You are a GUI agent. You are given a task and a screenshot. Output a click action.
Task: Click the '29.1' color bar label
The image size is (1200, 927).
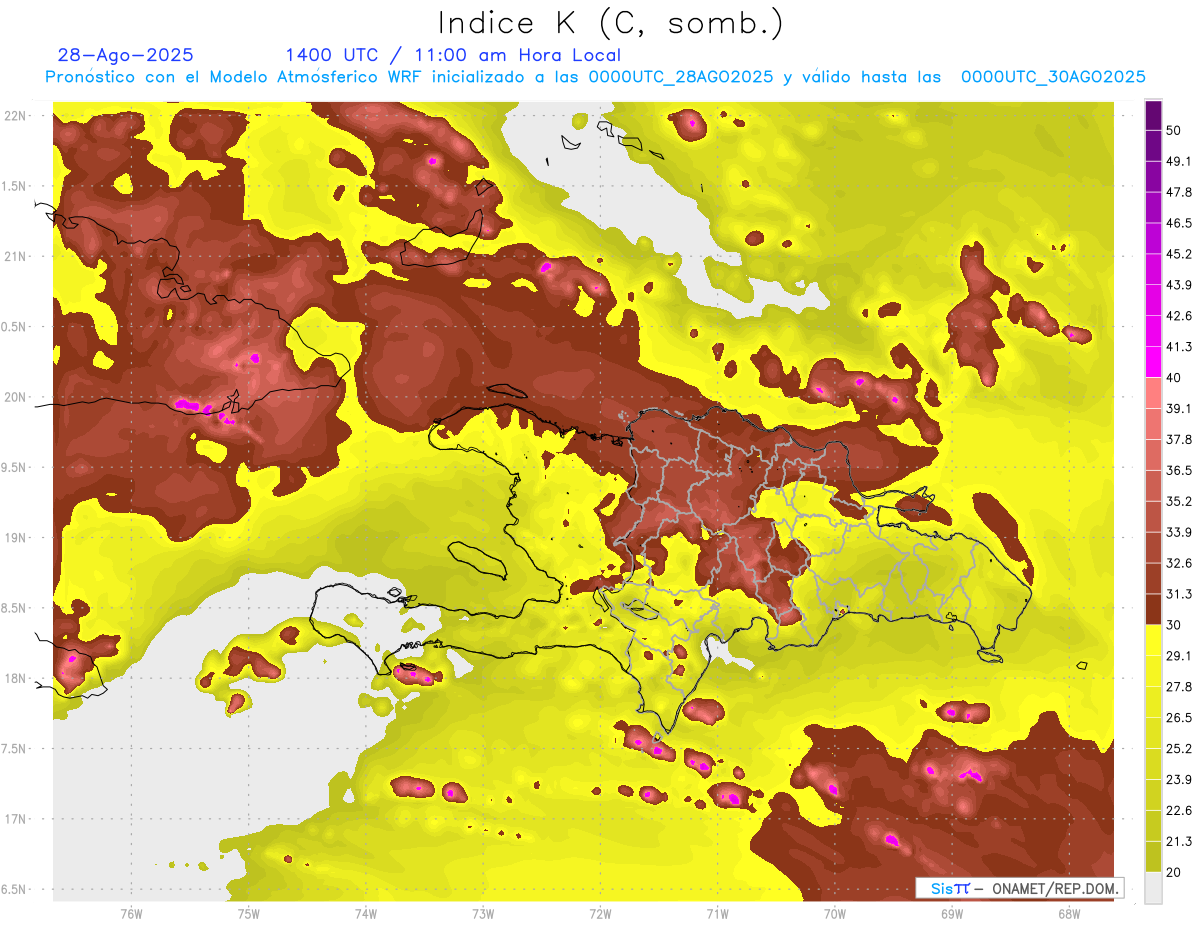click(x=1179, y=656)
